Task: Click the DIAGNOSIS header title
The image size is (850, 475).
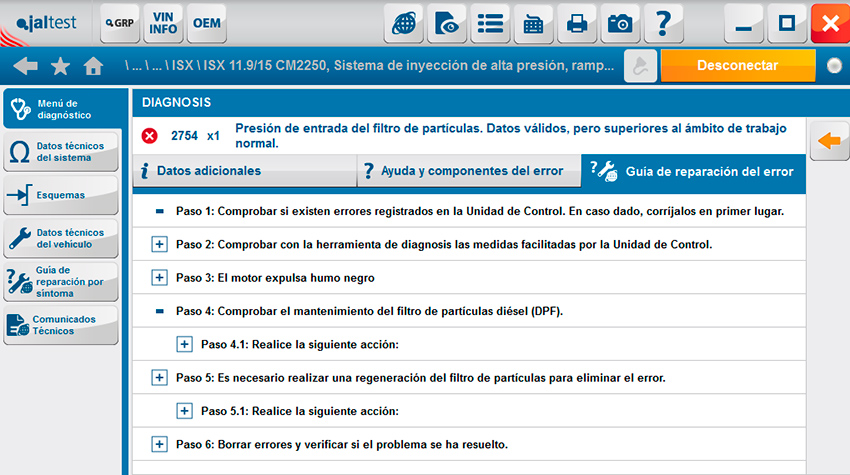Action: (x=176, y=102)
